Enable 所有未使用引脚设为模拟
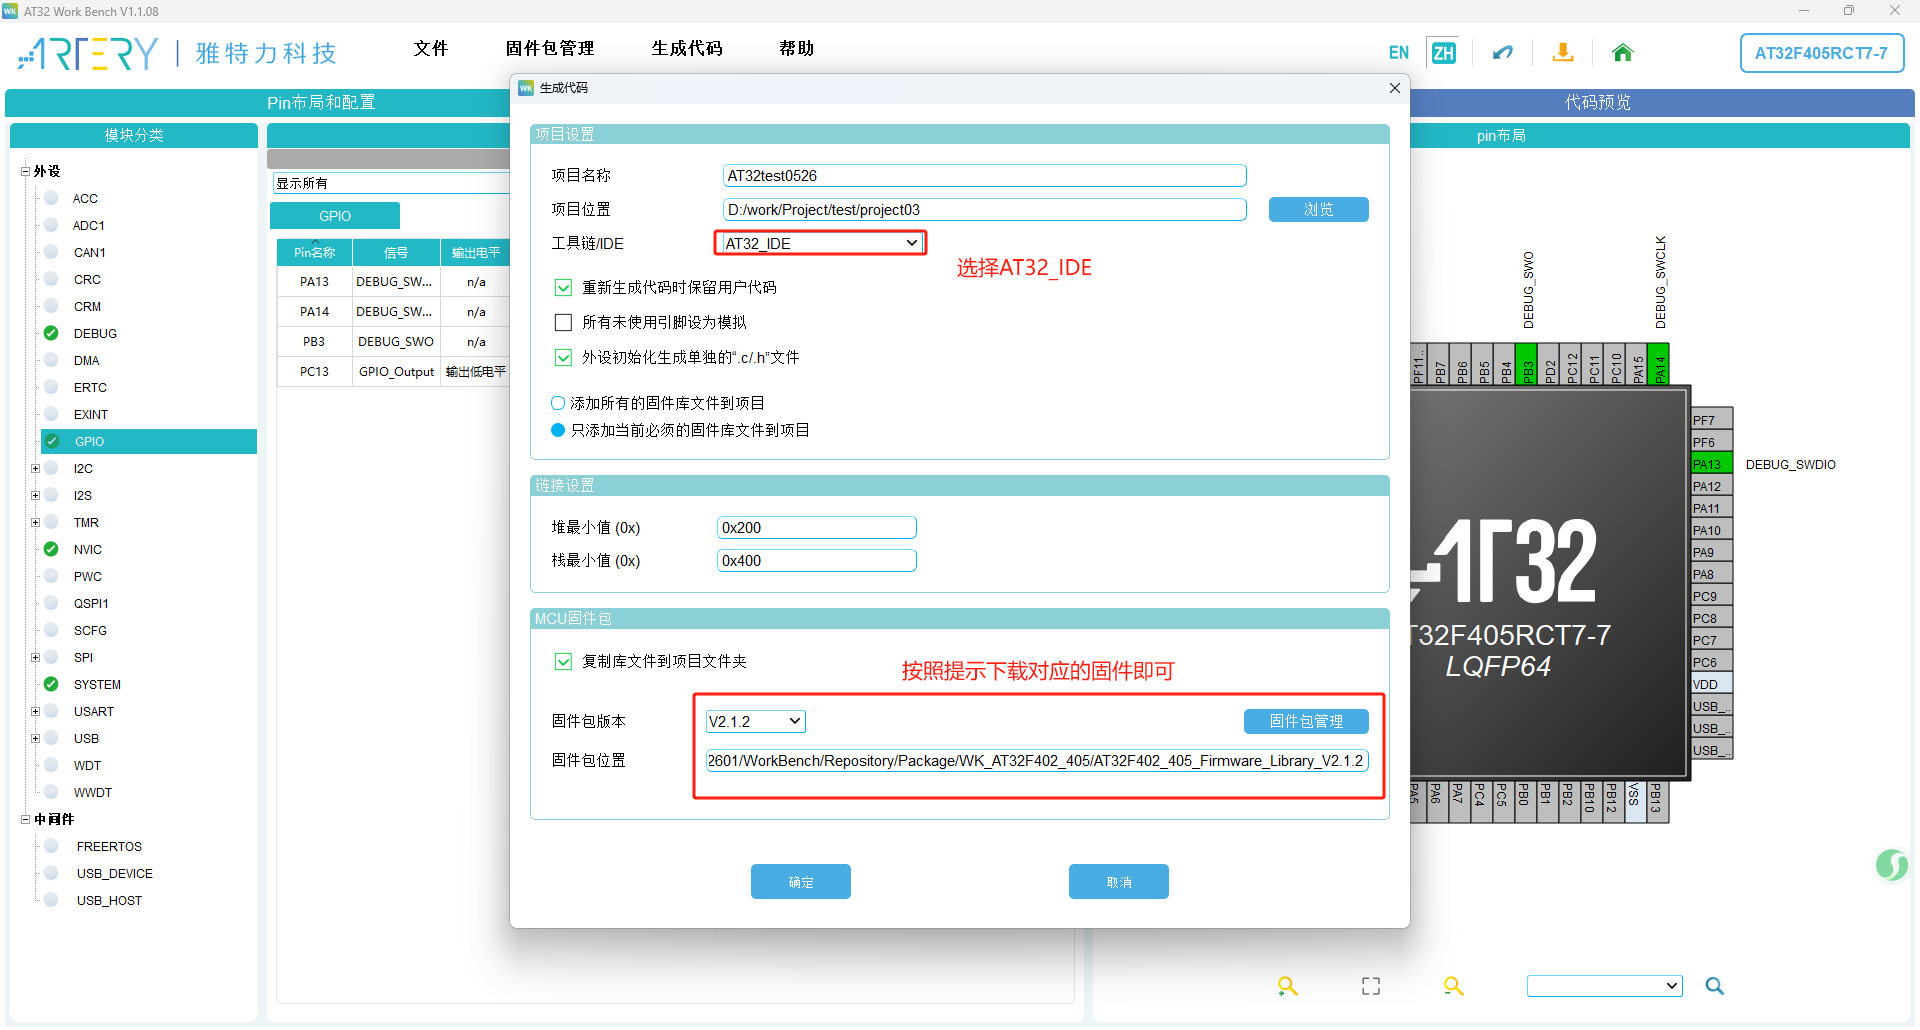Image resolution: width=1920 pixels, height=1030 pixels. [x=563, y=321]
